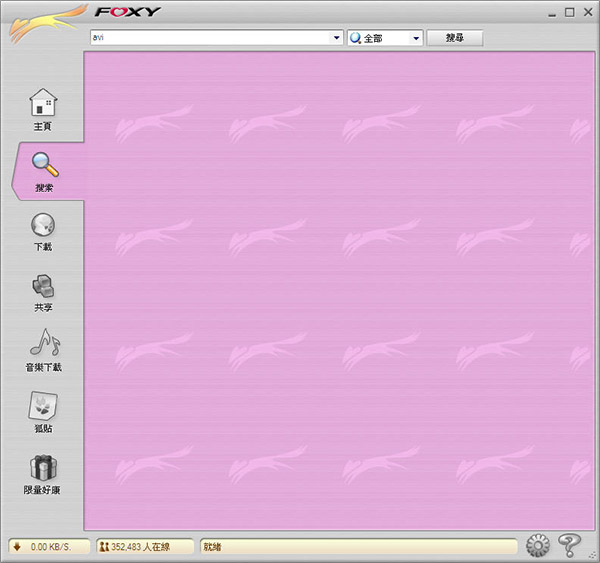Expand the search history dropdown arrow
Image resolution: width=600 pixels, height=563 pixels.
(337, 38)
